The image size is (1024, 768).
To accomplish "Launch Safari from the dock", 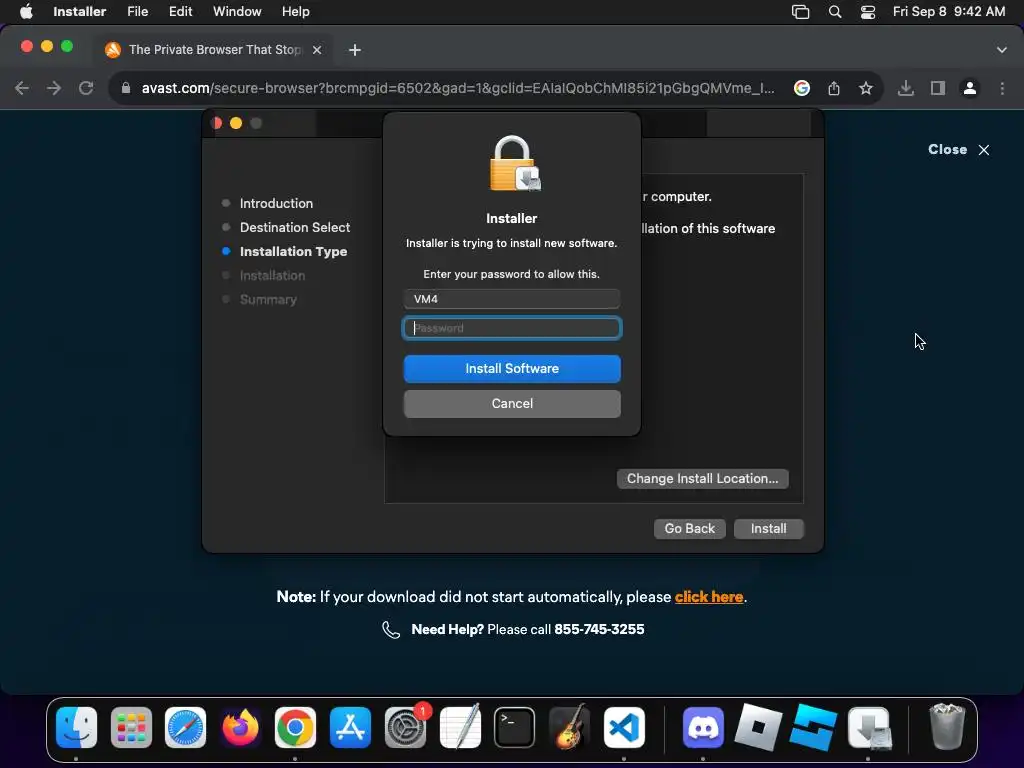I will point(185,727).
